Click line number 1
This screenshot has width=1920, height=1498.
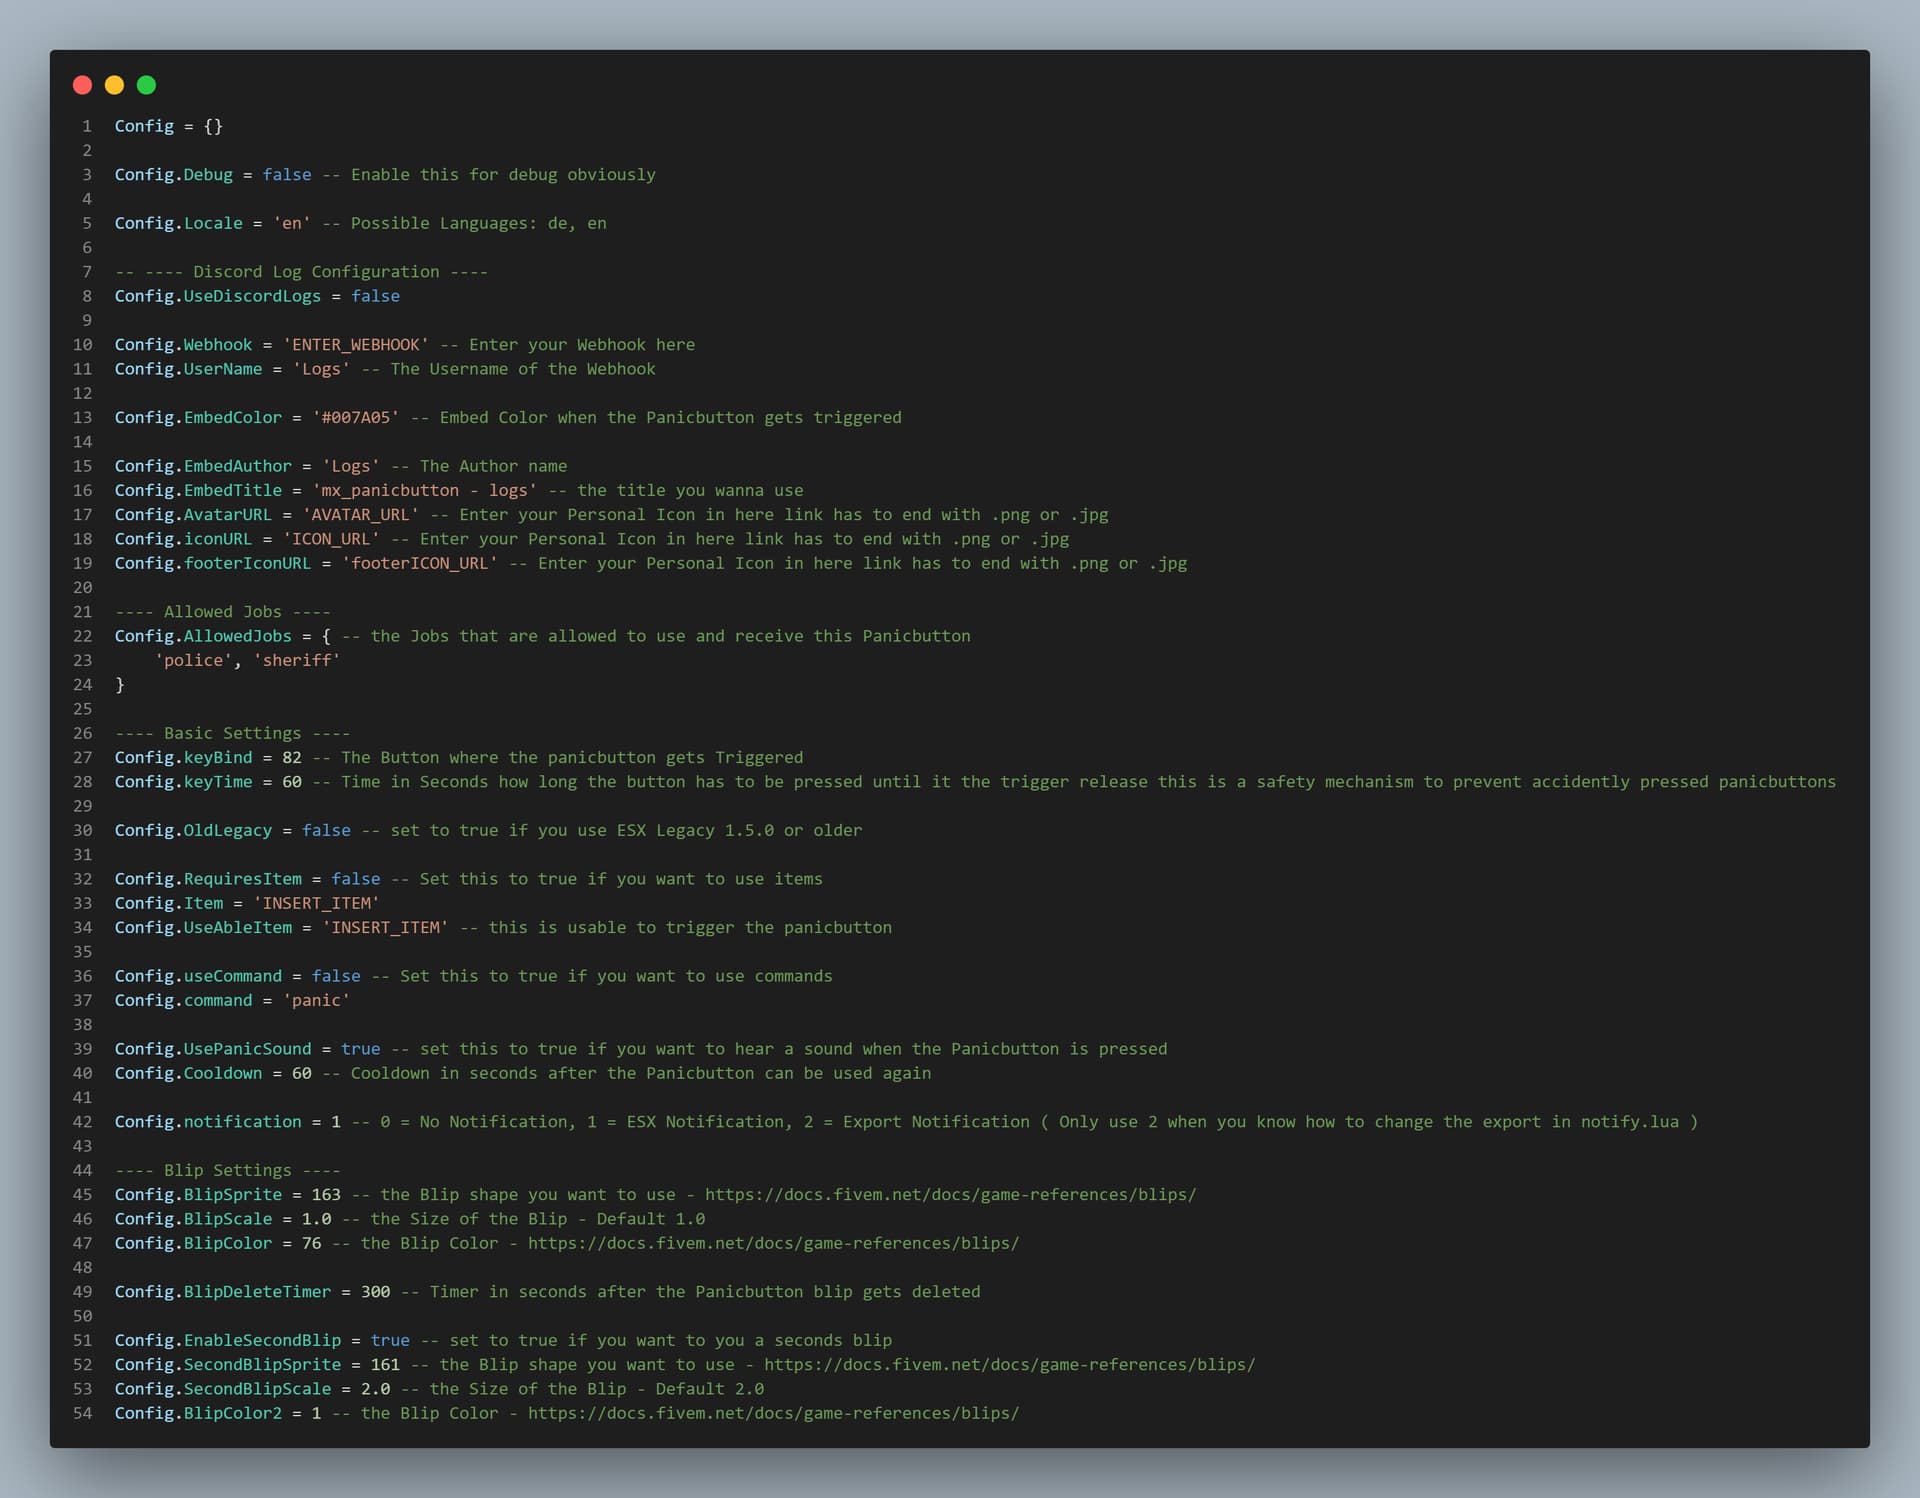(x=86, y=126)
